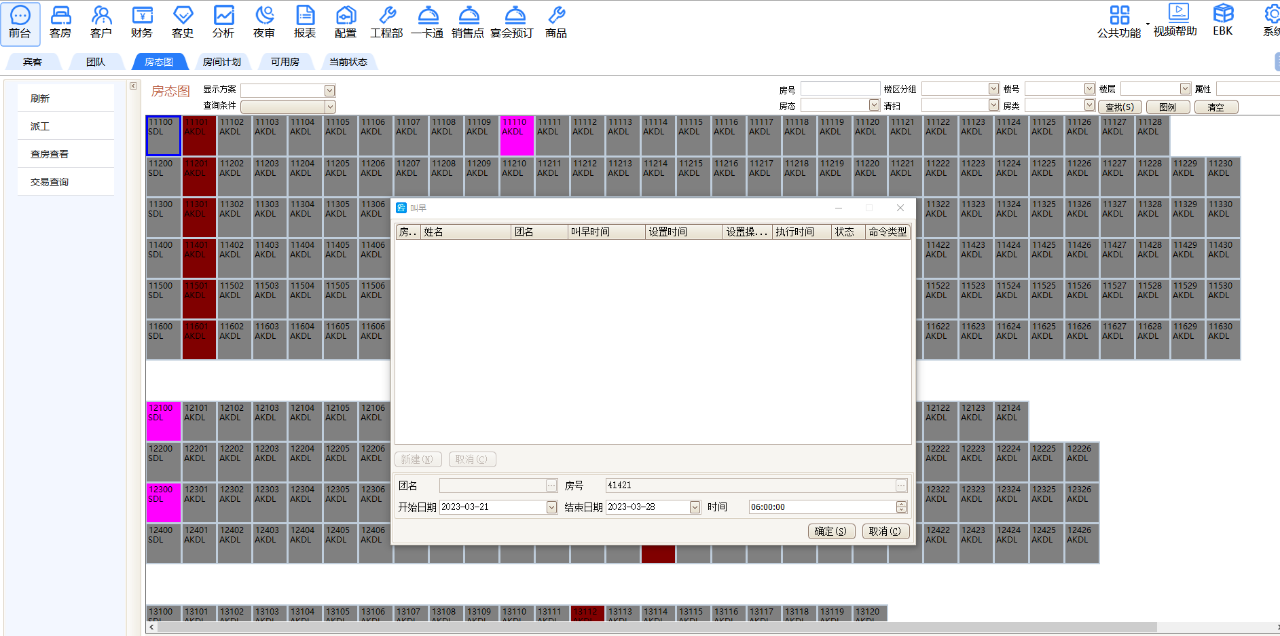Click the EBK cube icon
The width and height of the screenshot is (1280, 636).
click(1223, 20)
